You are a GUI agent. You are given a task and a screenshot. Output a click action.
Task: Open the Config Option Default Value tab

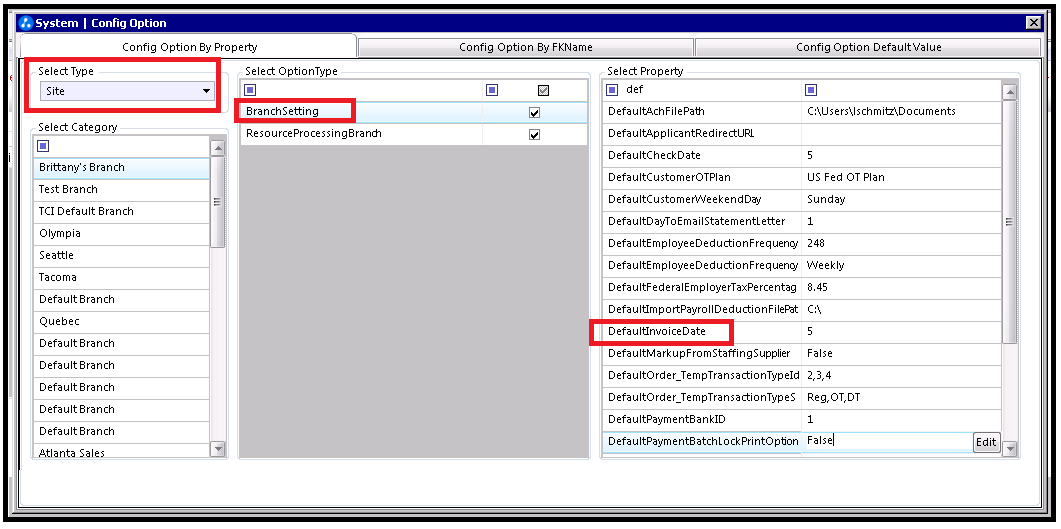point(868,47)
